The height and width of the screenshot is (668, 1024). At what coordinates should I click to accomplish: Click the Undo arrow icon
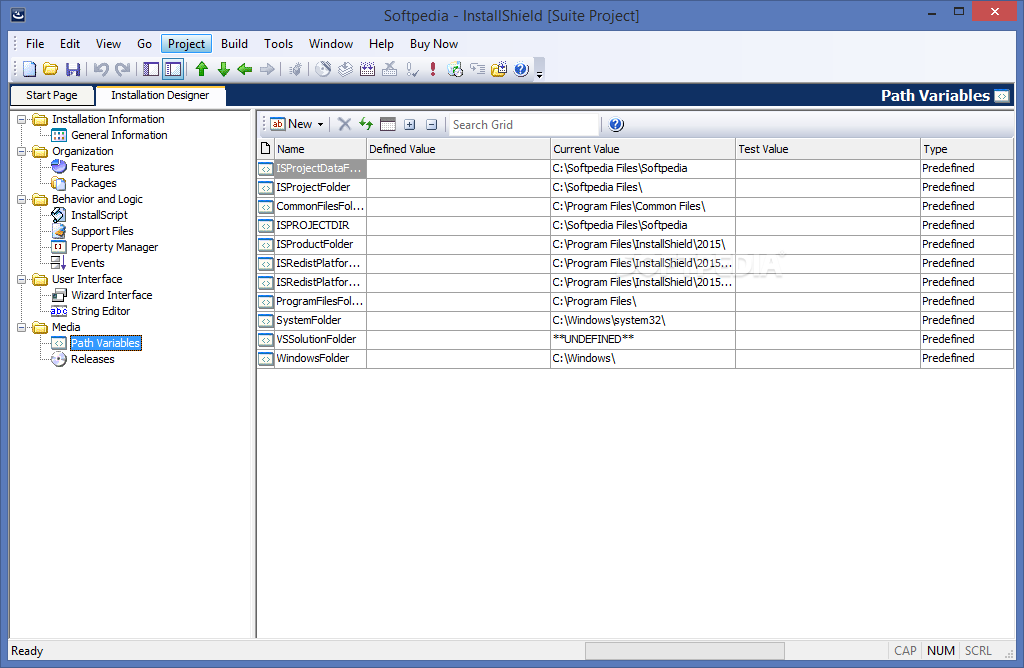click(x=101, y=69)
